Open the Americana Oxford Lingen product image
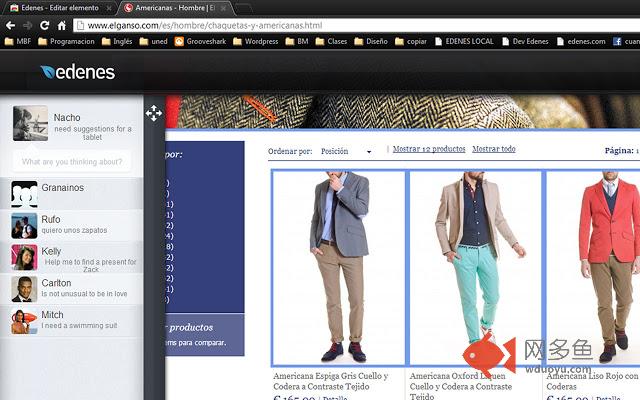640x400 pixels. click(x=474, y=267)
